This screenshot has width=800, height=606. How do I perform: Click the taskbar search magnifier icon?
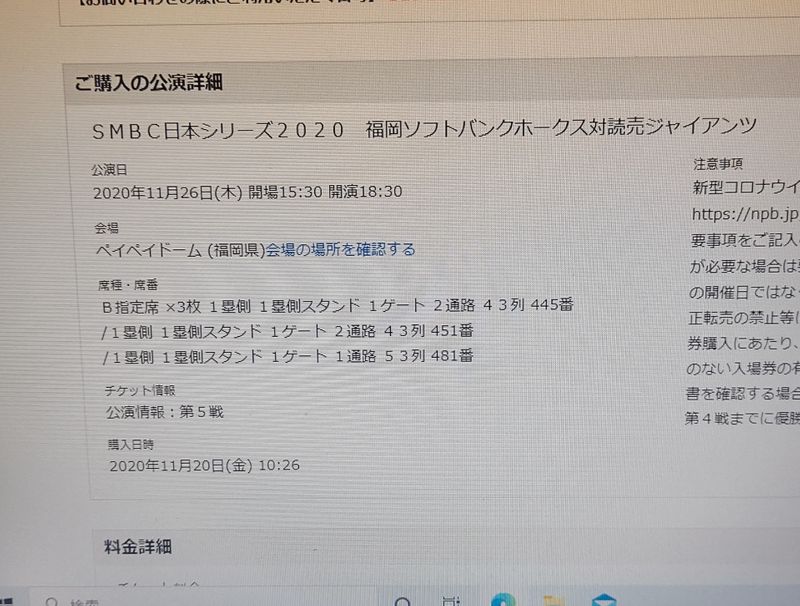point(51,602)
